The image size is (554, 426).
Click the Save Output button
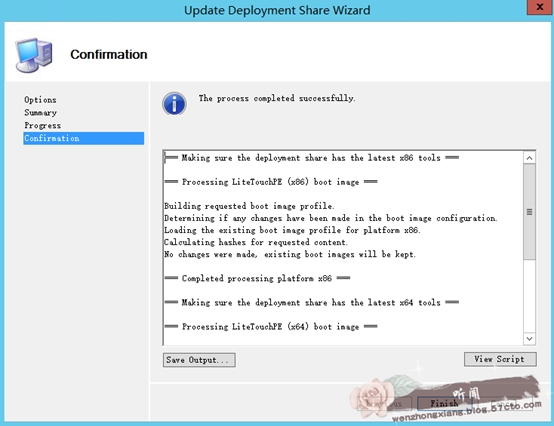[199, 360]
